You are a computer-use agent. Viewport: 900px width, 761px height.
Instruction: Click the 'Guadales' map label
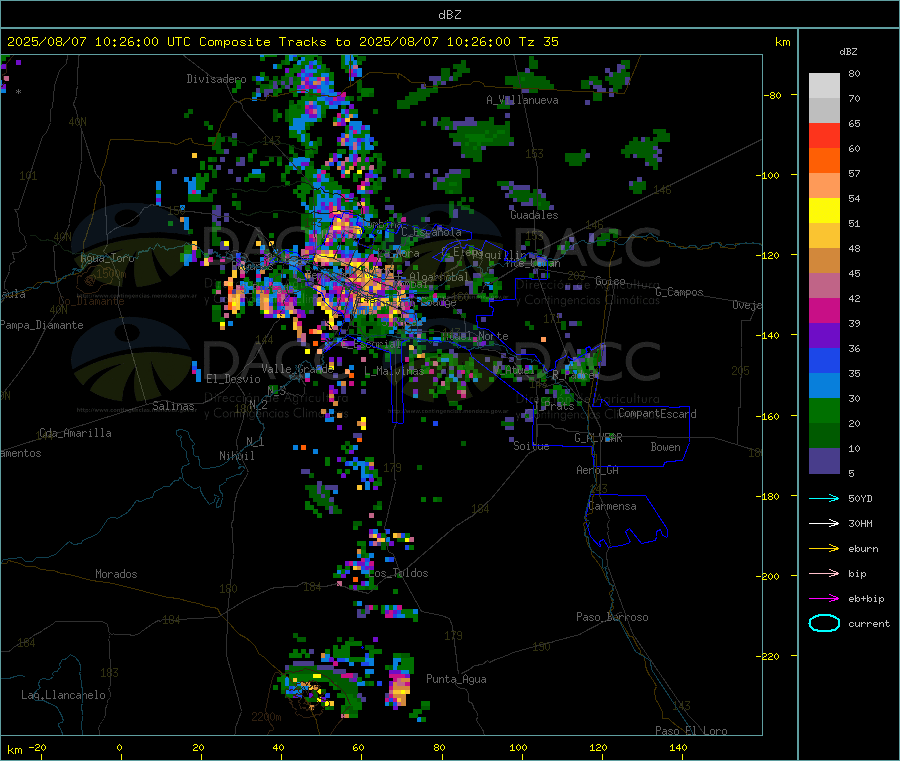click(534, 215)
